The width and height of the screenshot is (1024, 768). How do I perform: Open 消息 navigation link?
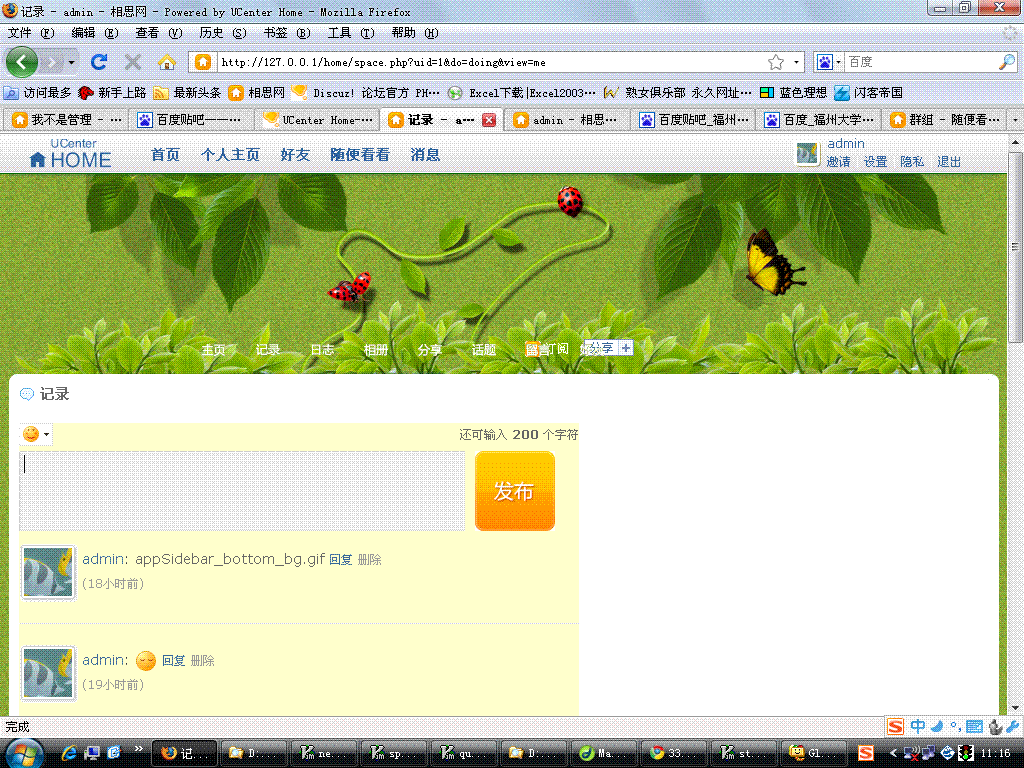coord(424,155)
